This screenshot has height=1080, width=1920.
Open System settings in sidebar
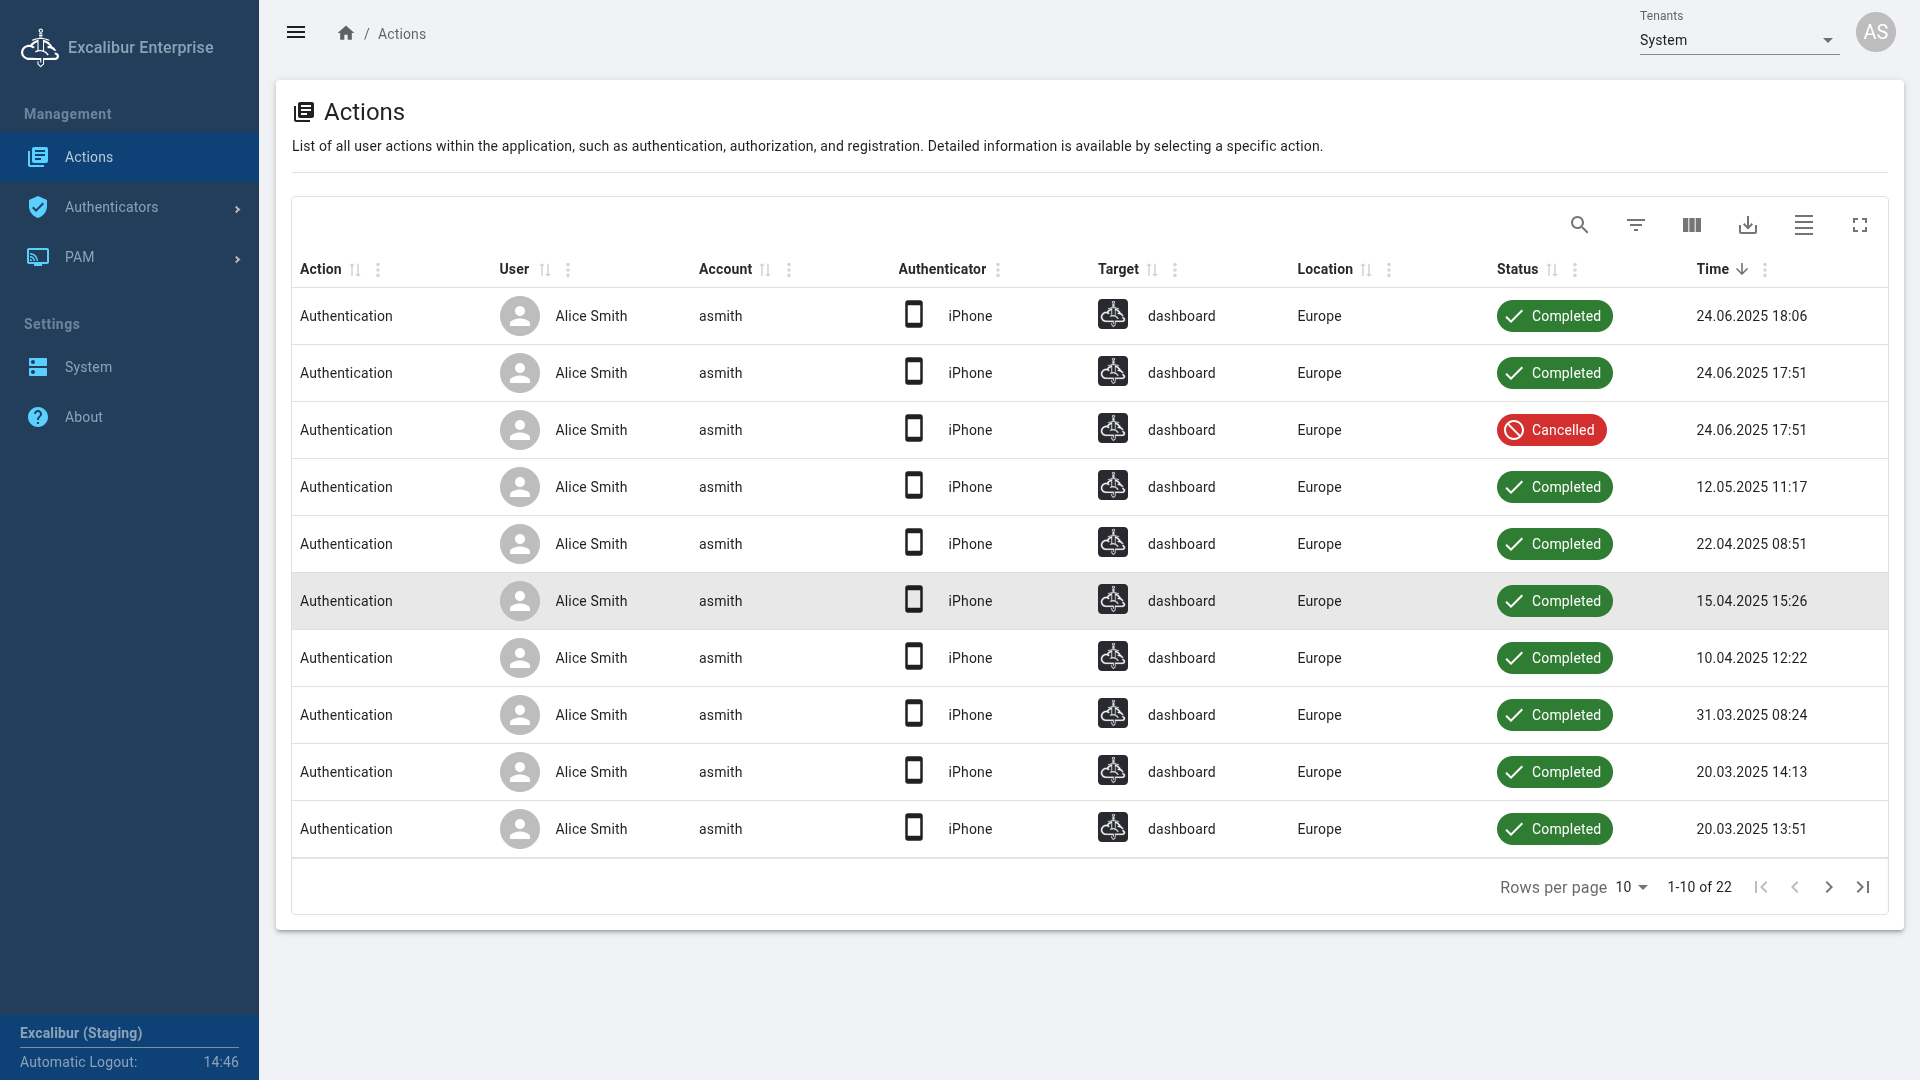point(88,367)
